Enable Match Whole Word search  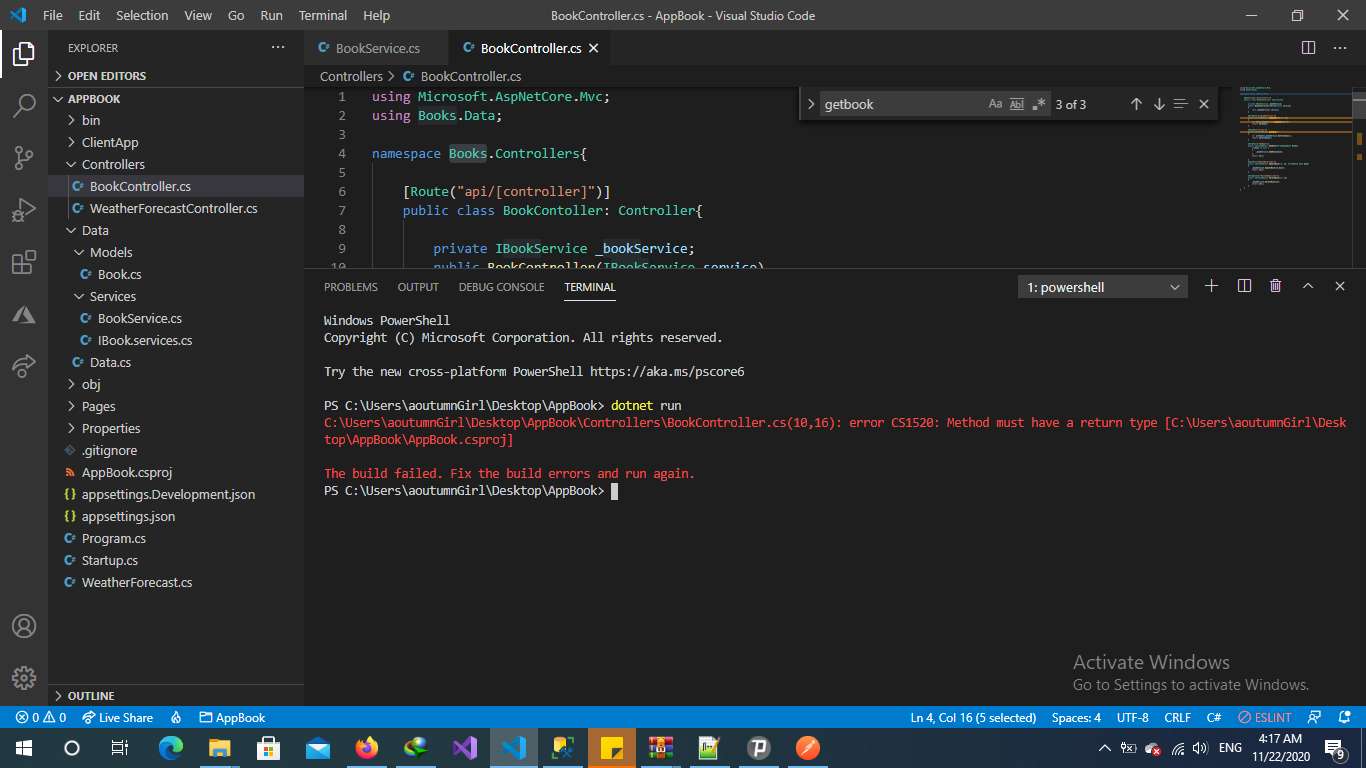click(x=1016, y=103)
